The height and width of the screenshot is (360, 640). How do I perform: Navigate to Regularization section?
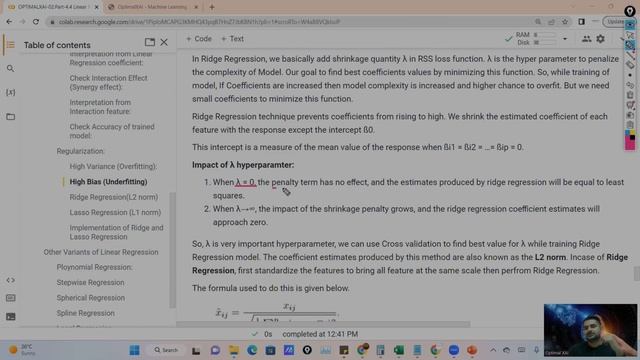[80, 151]
